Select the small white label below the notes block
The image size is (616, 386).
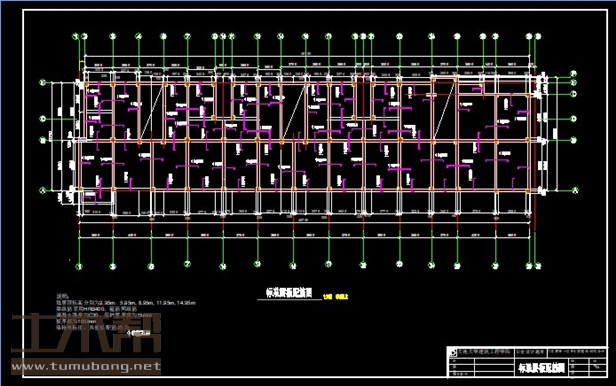pos(139,333)
